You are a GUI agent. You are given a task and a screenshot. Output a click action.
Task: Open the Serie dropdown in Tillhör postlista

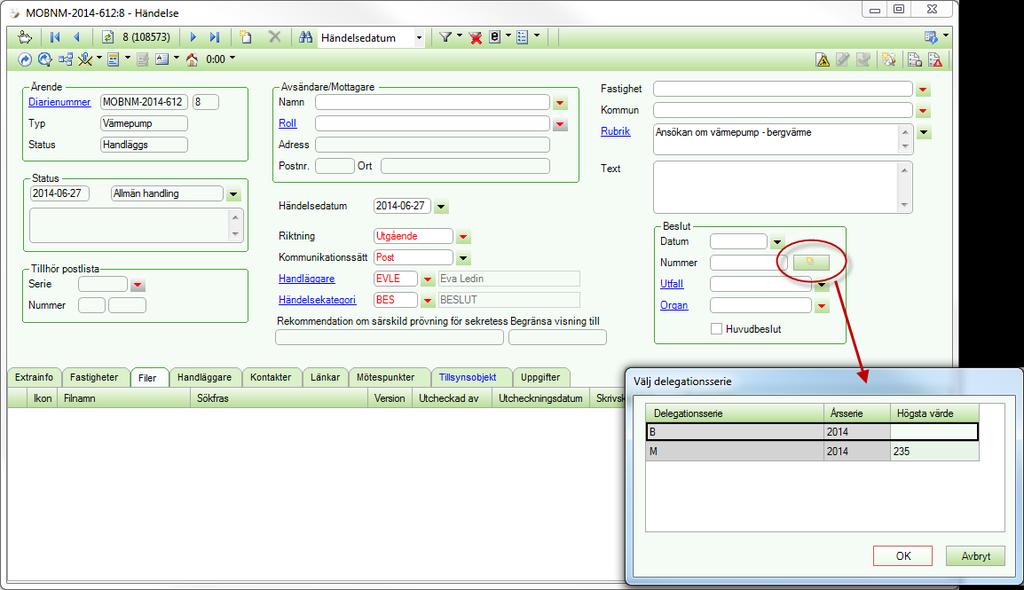click(137, 285)
